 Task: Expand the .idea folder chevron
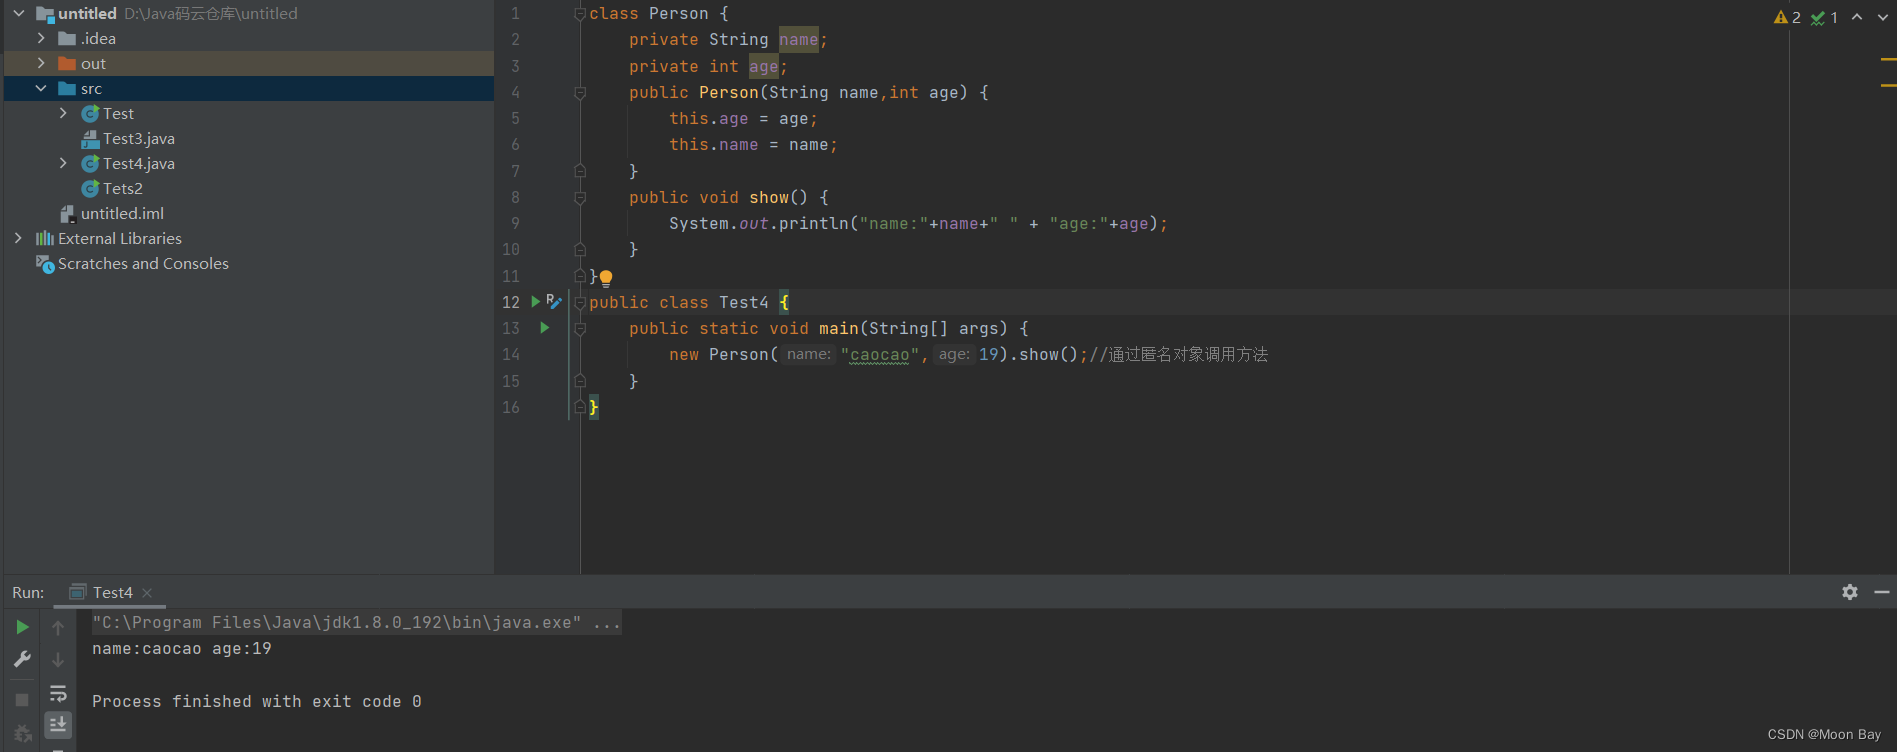coord(41,38)
